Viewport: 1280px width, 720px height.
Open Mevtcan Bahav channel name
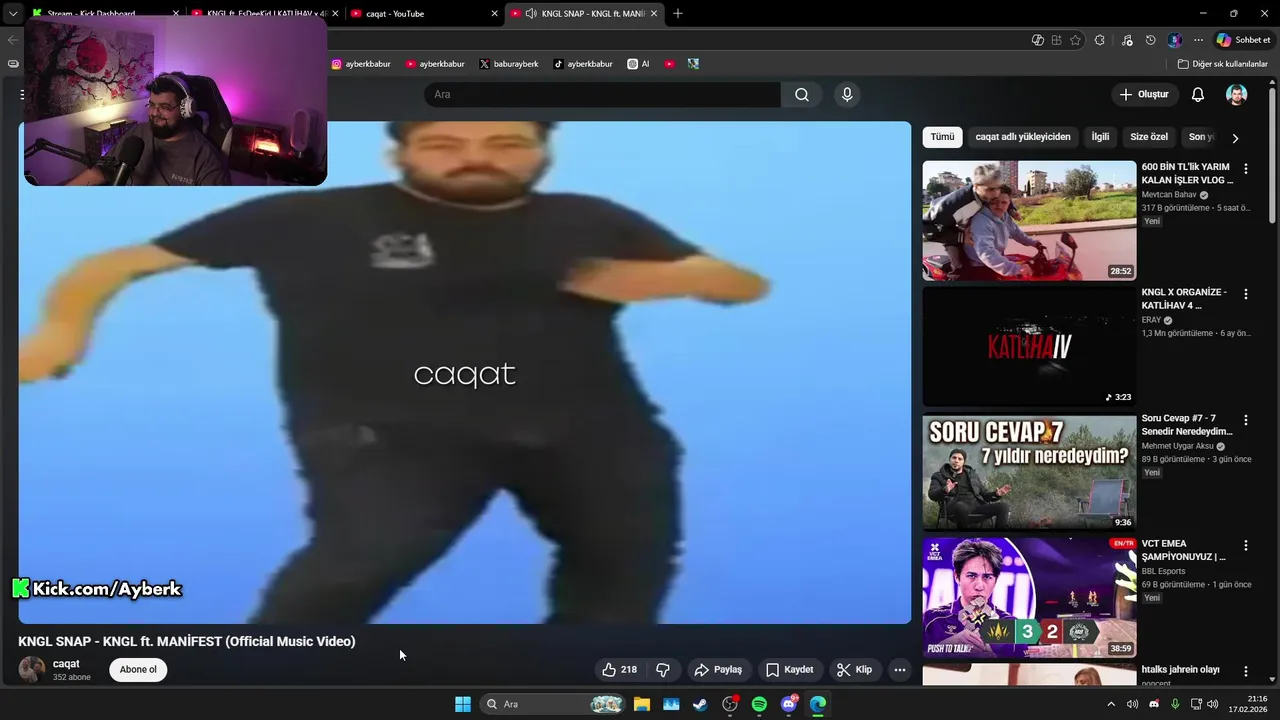click(x=1169, y=195)
